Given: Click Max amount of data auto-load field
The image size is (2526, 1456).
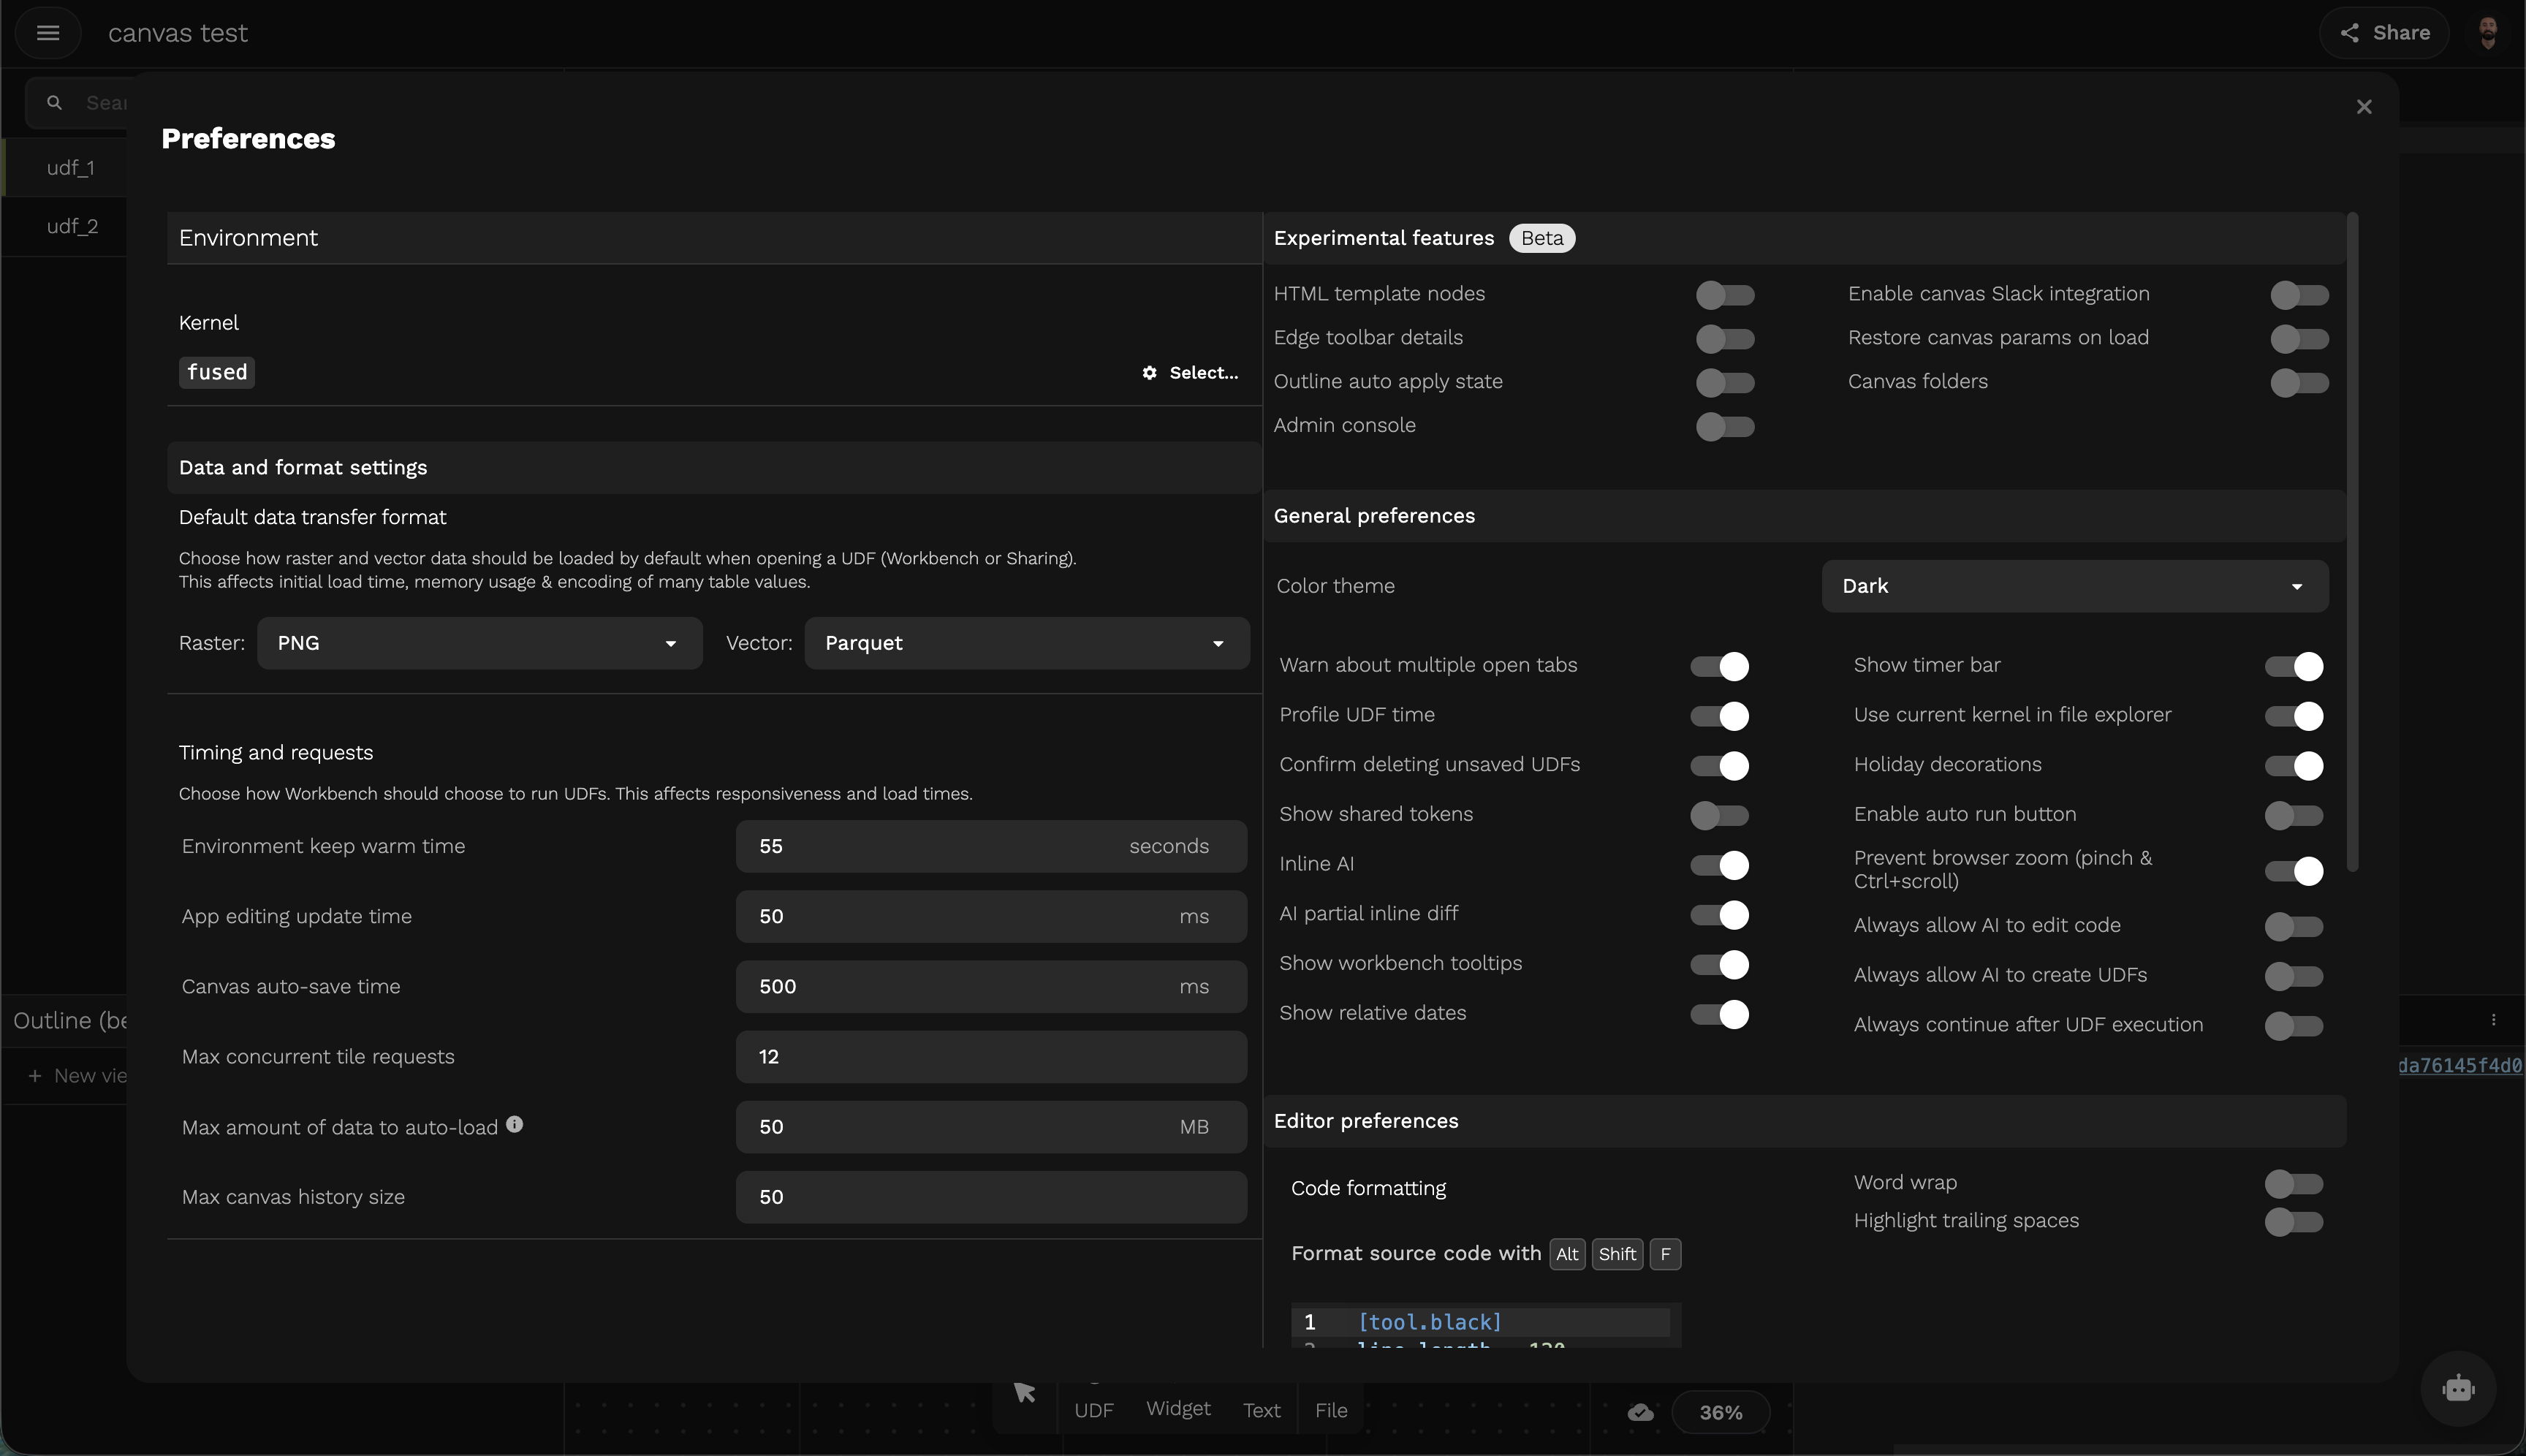Looking at the screenshot, I should (991, 1127).
